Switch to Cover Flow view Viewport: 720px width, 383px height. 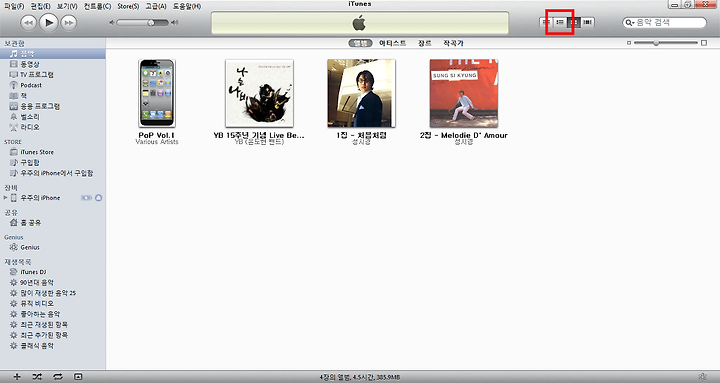click(587, 22)
